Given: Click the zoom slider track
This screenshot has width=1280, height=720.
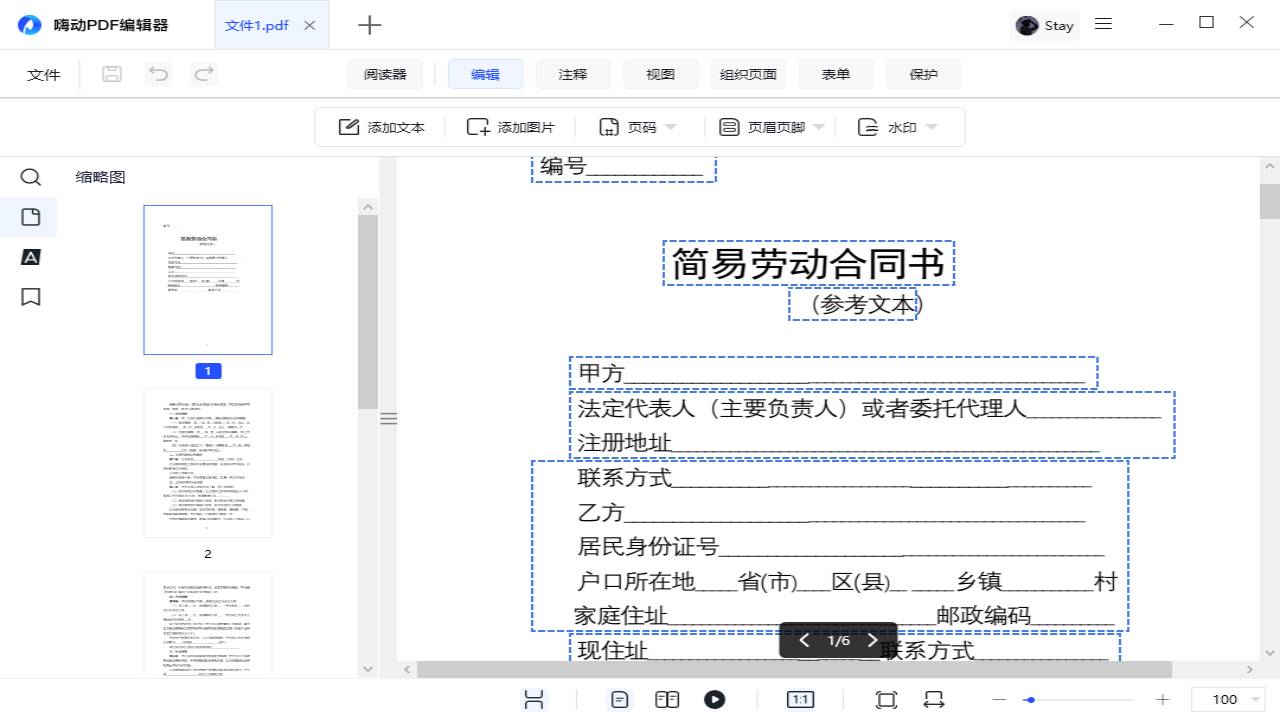Looking at the screenshot, I should coord(1080,700).
